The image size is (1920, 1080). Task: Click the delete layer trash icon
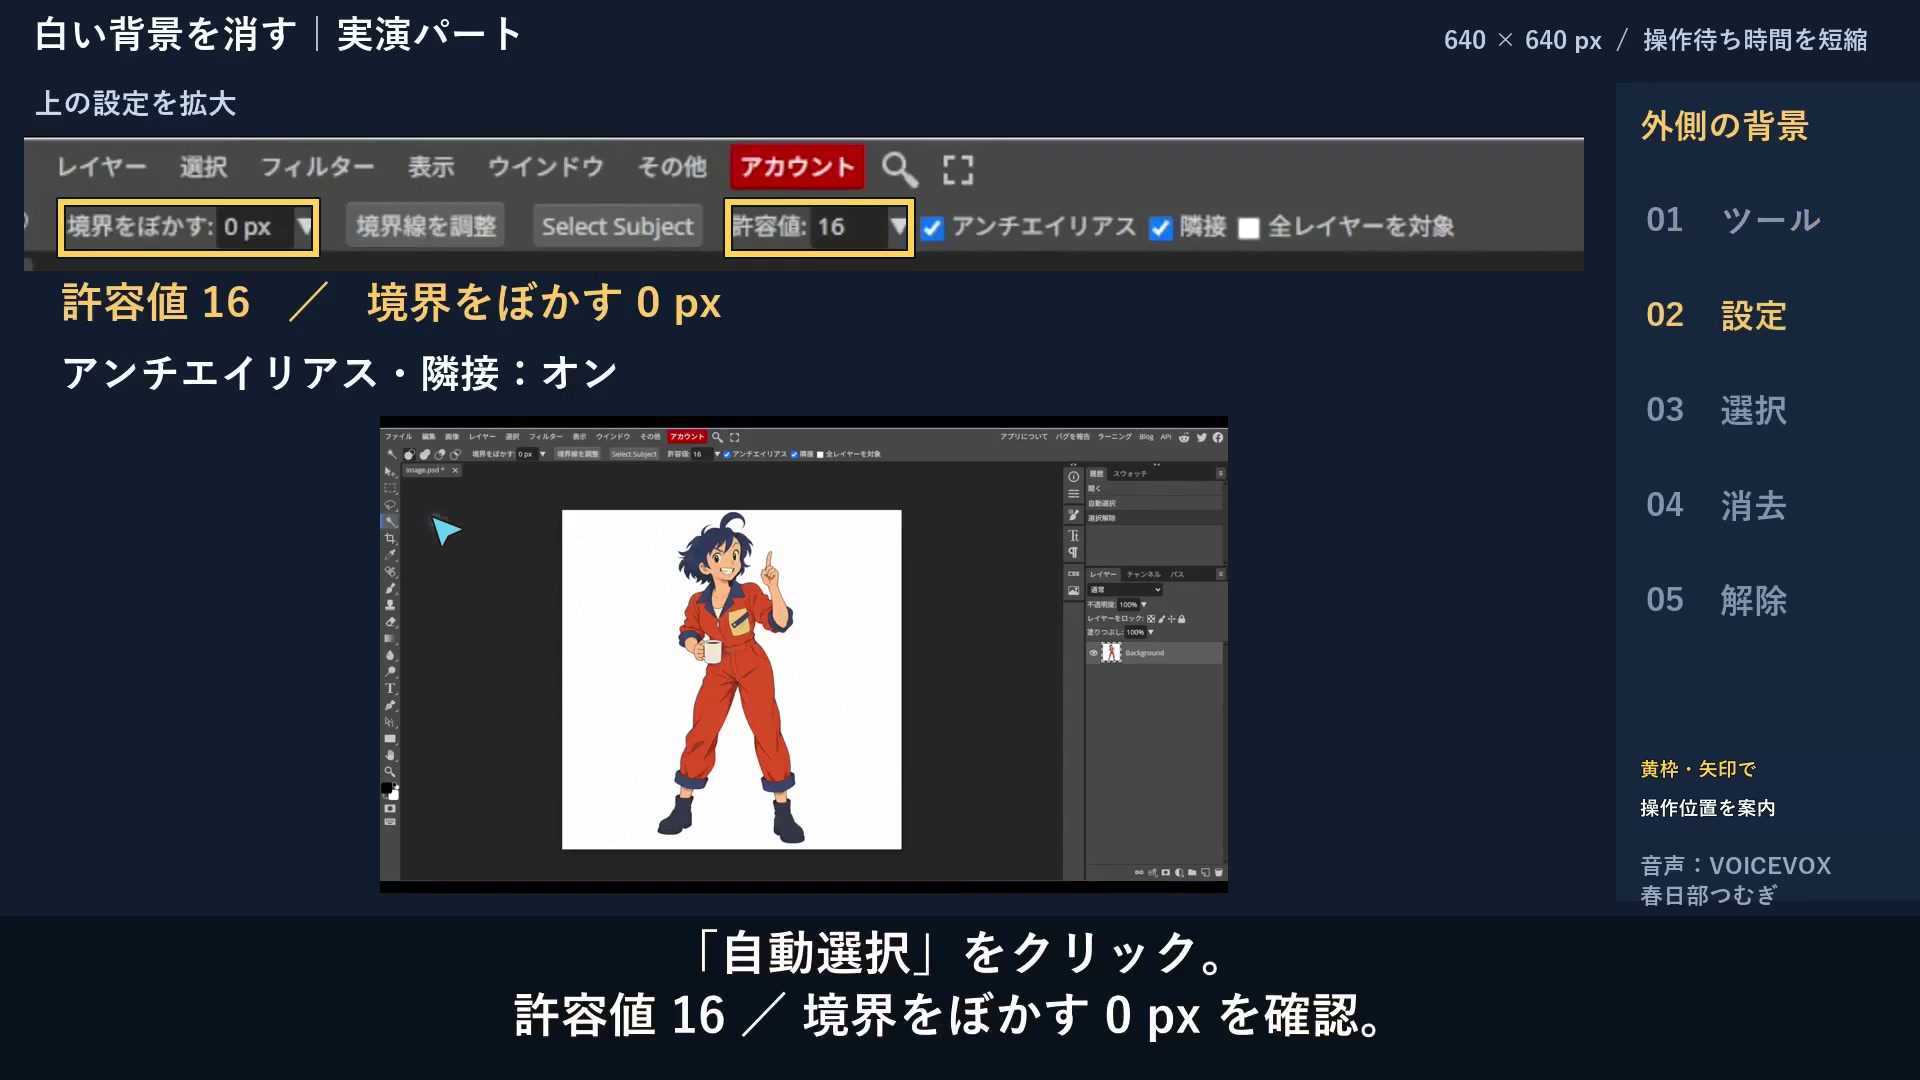[x=1218, y=872]
